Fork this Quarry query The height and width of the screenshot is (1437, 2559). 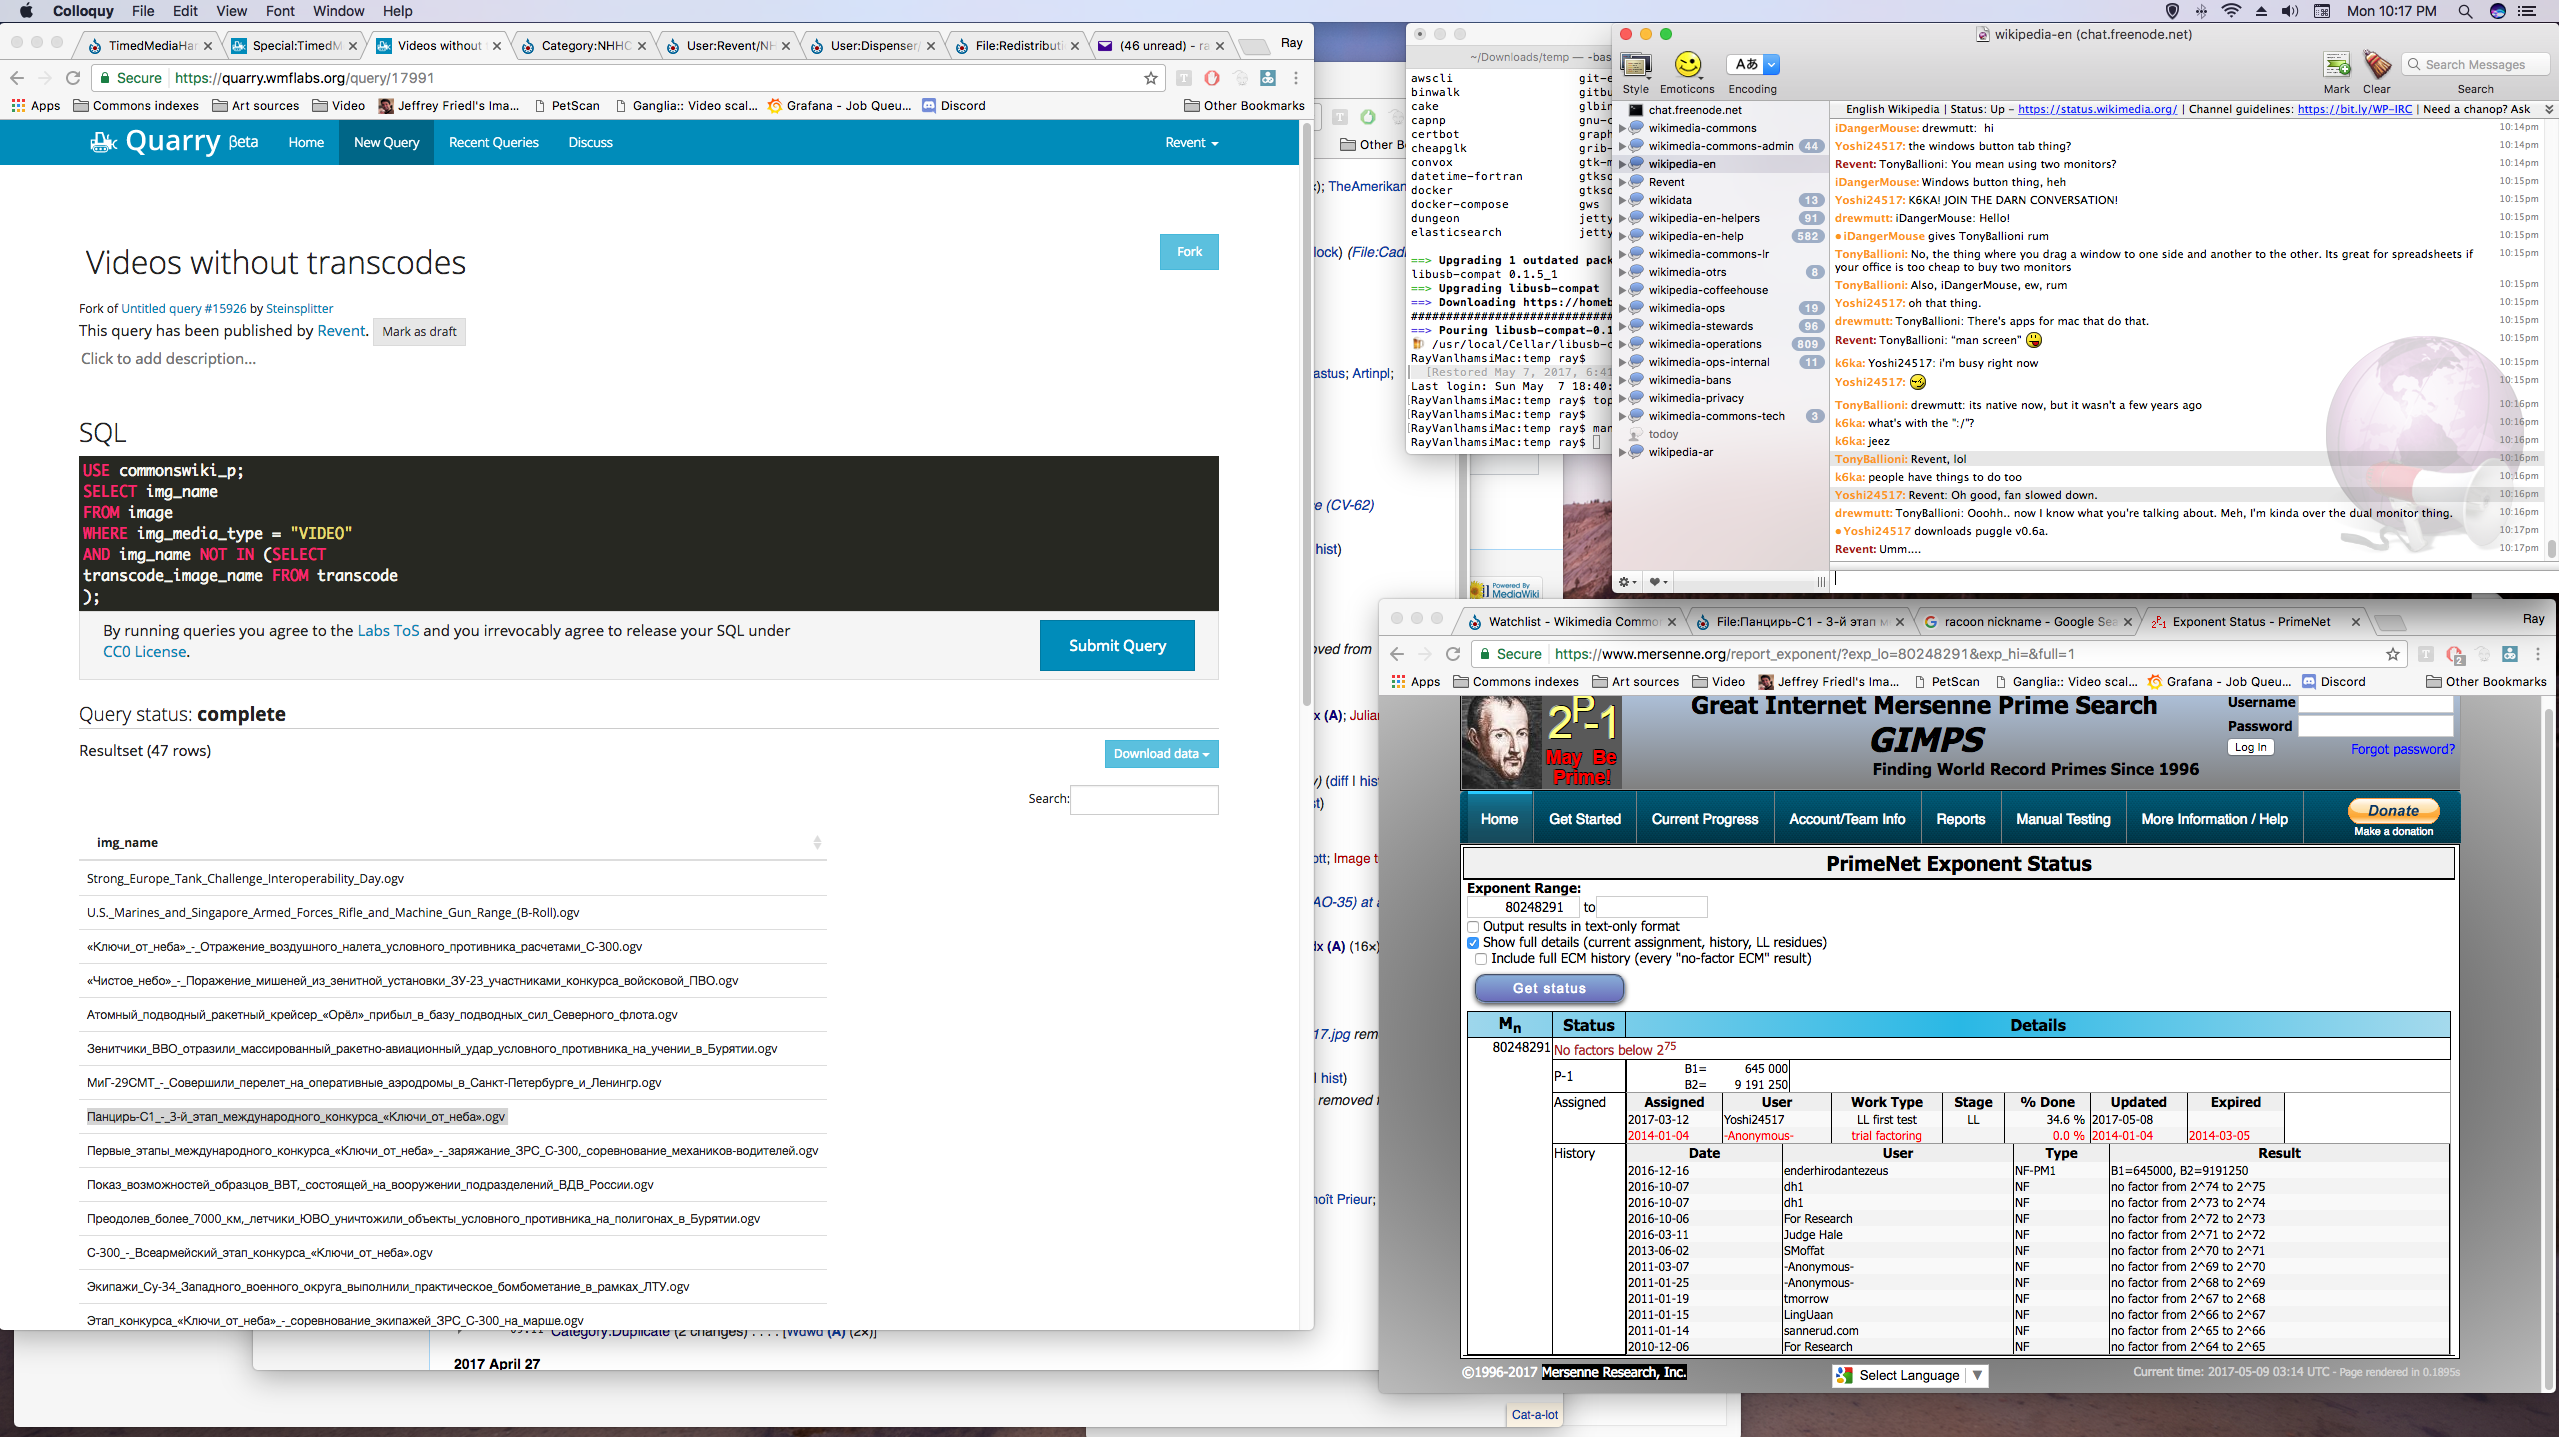pos(1189,252)
